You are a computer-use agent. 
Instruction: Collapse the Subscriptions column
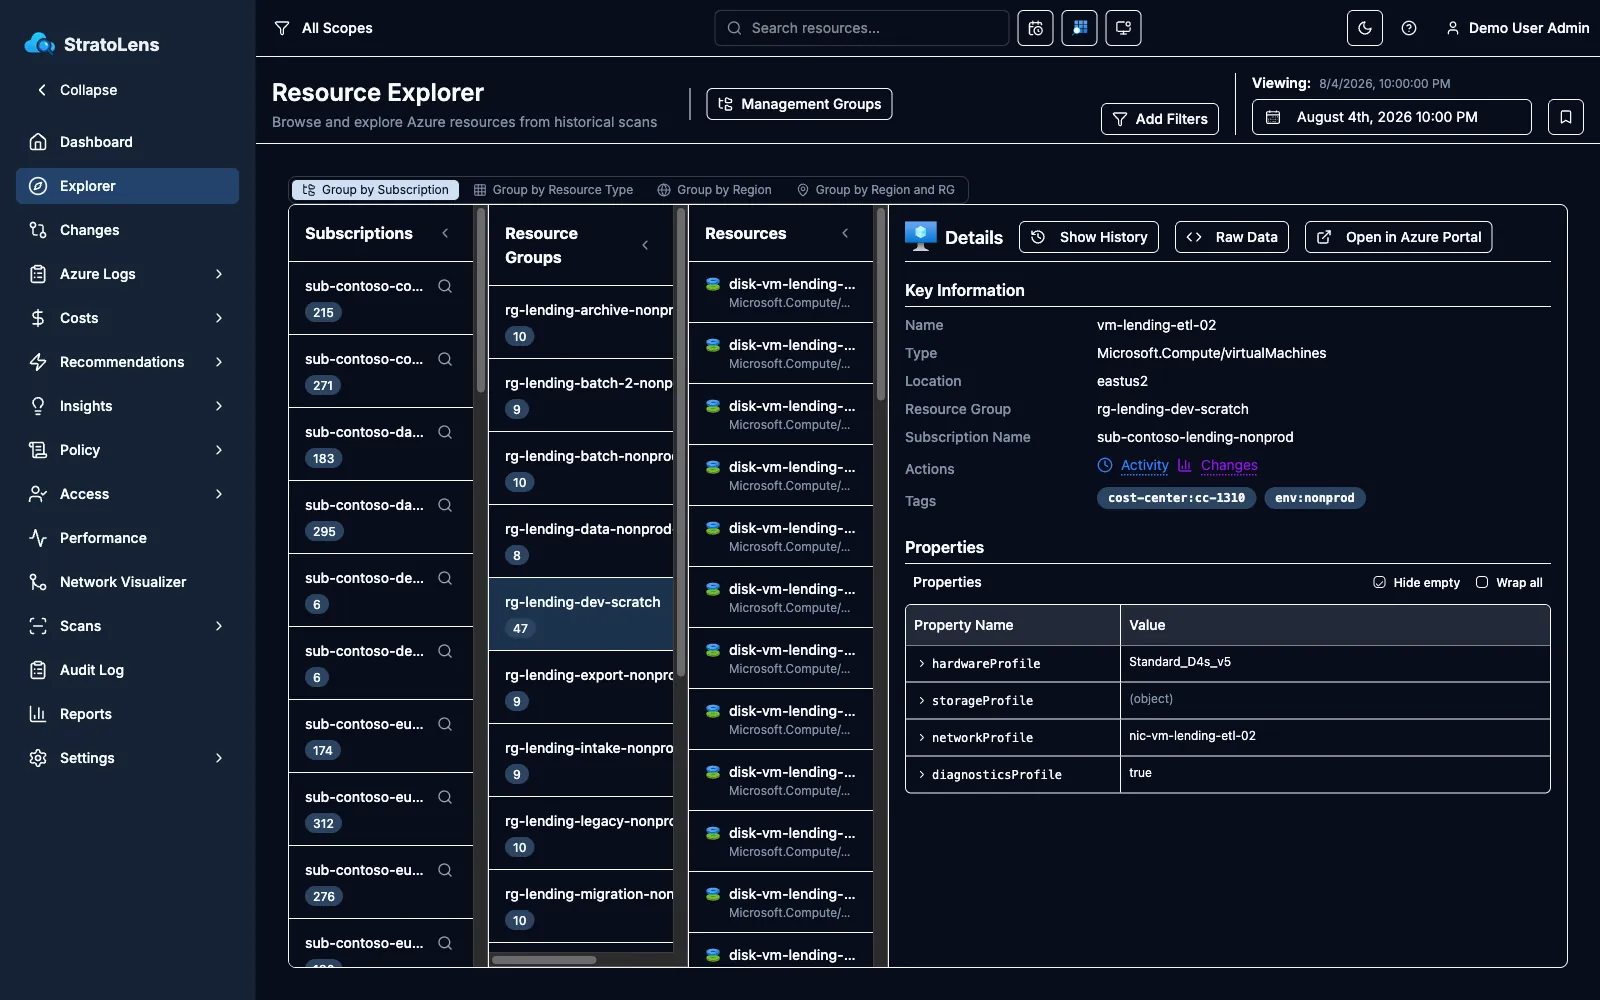pyautogui.click(x=445, y=233)
